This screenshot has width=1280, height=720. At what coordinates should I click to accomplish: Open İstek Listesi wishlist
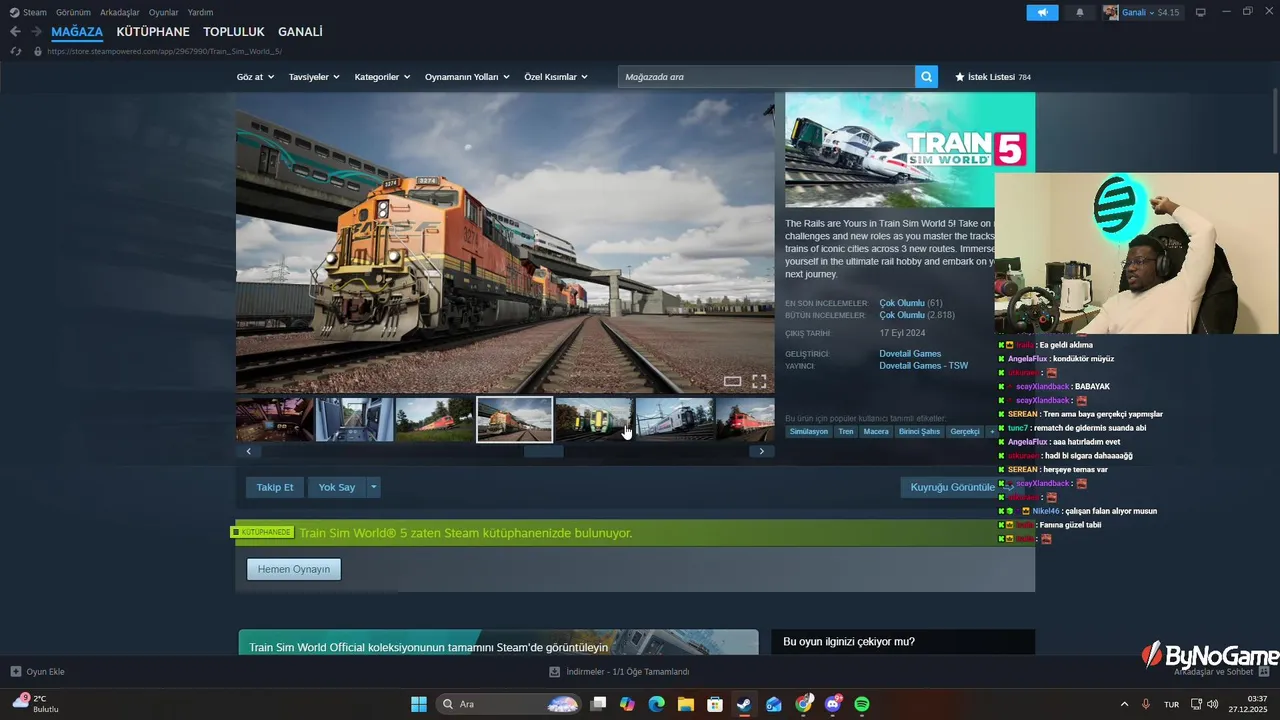pyautogui.click(x=992, y=77)
